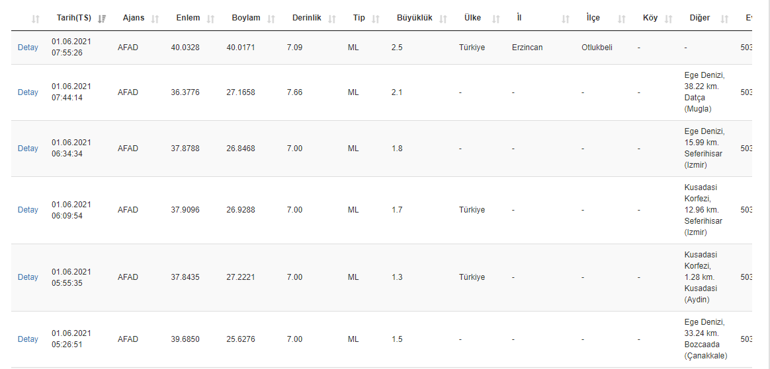
Task: Open Detay for the 07:44:14 event
Action: click(28, 92)
